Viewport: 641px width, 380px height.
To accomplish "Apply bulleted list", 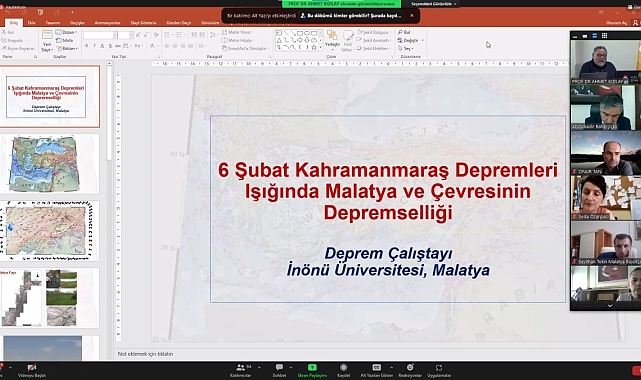I will pos(168,35).
